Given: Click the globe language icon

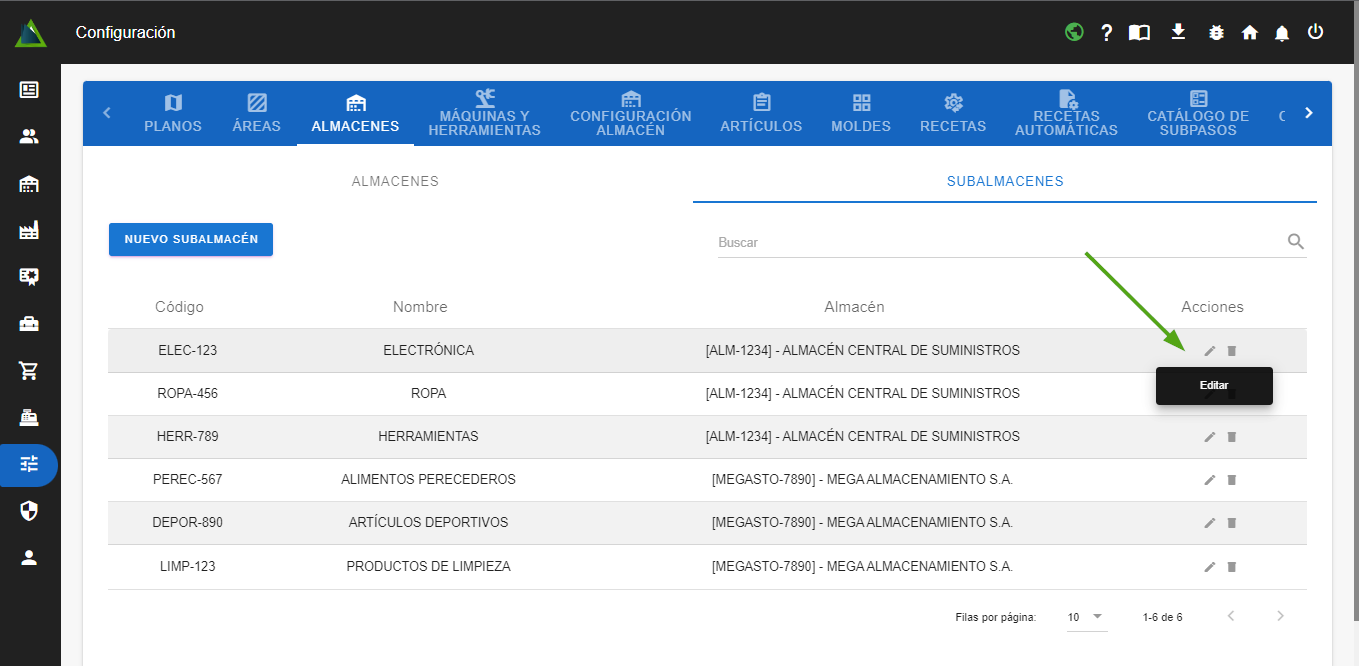Looking at the screenshot, I should click(1074, 32).
